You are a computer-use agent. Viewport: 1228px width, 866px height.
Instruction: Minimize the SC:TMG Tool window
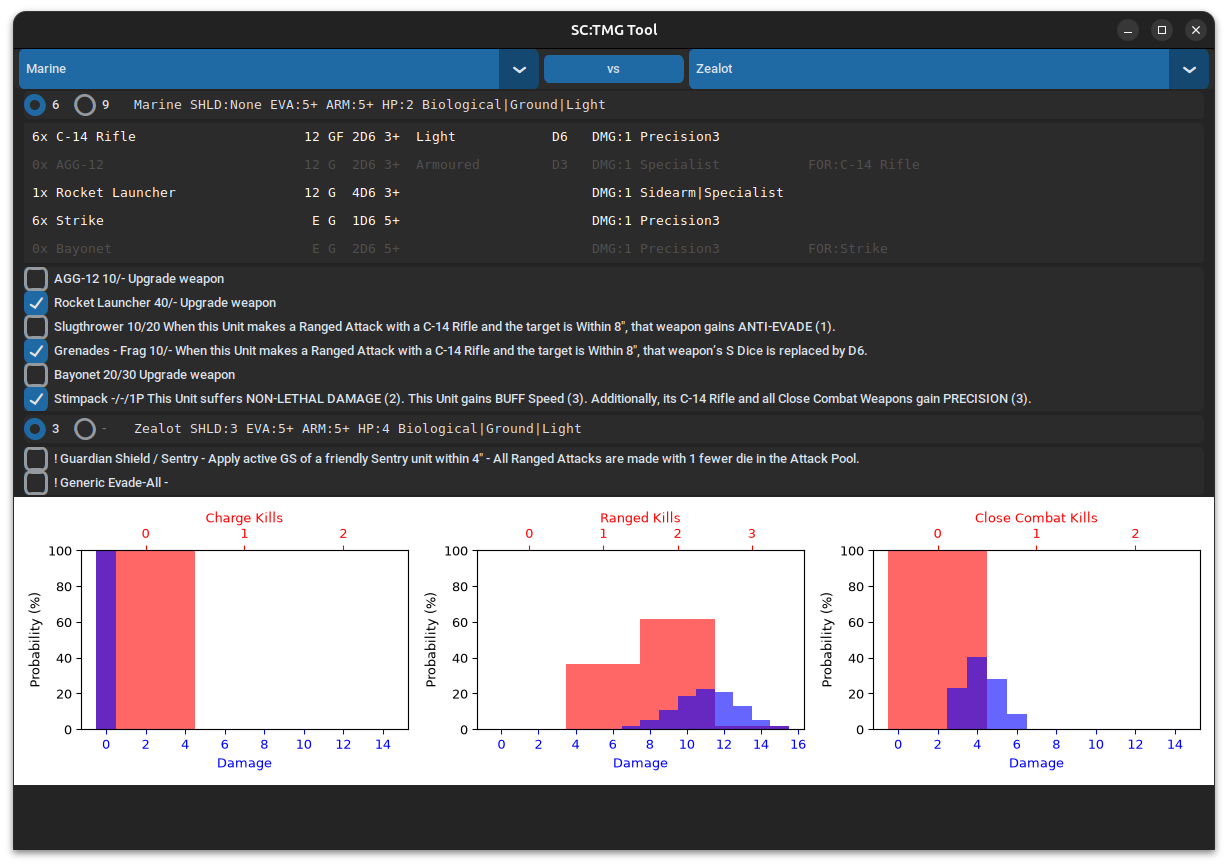pyautogui.click(x=1127, y=30)
